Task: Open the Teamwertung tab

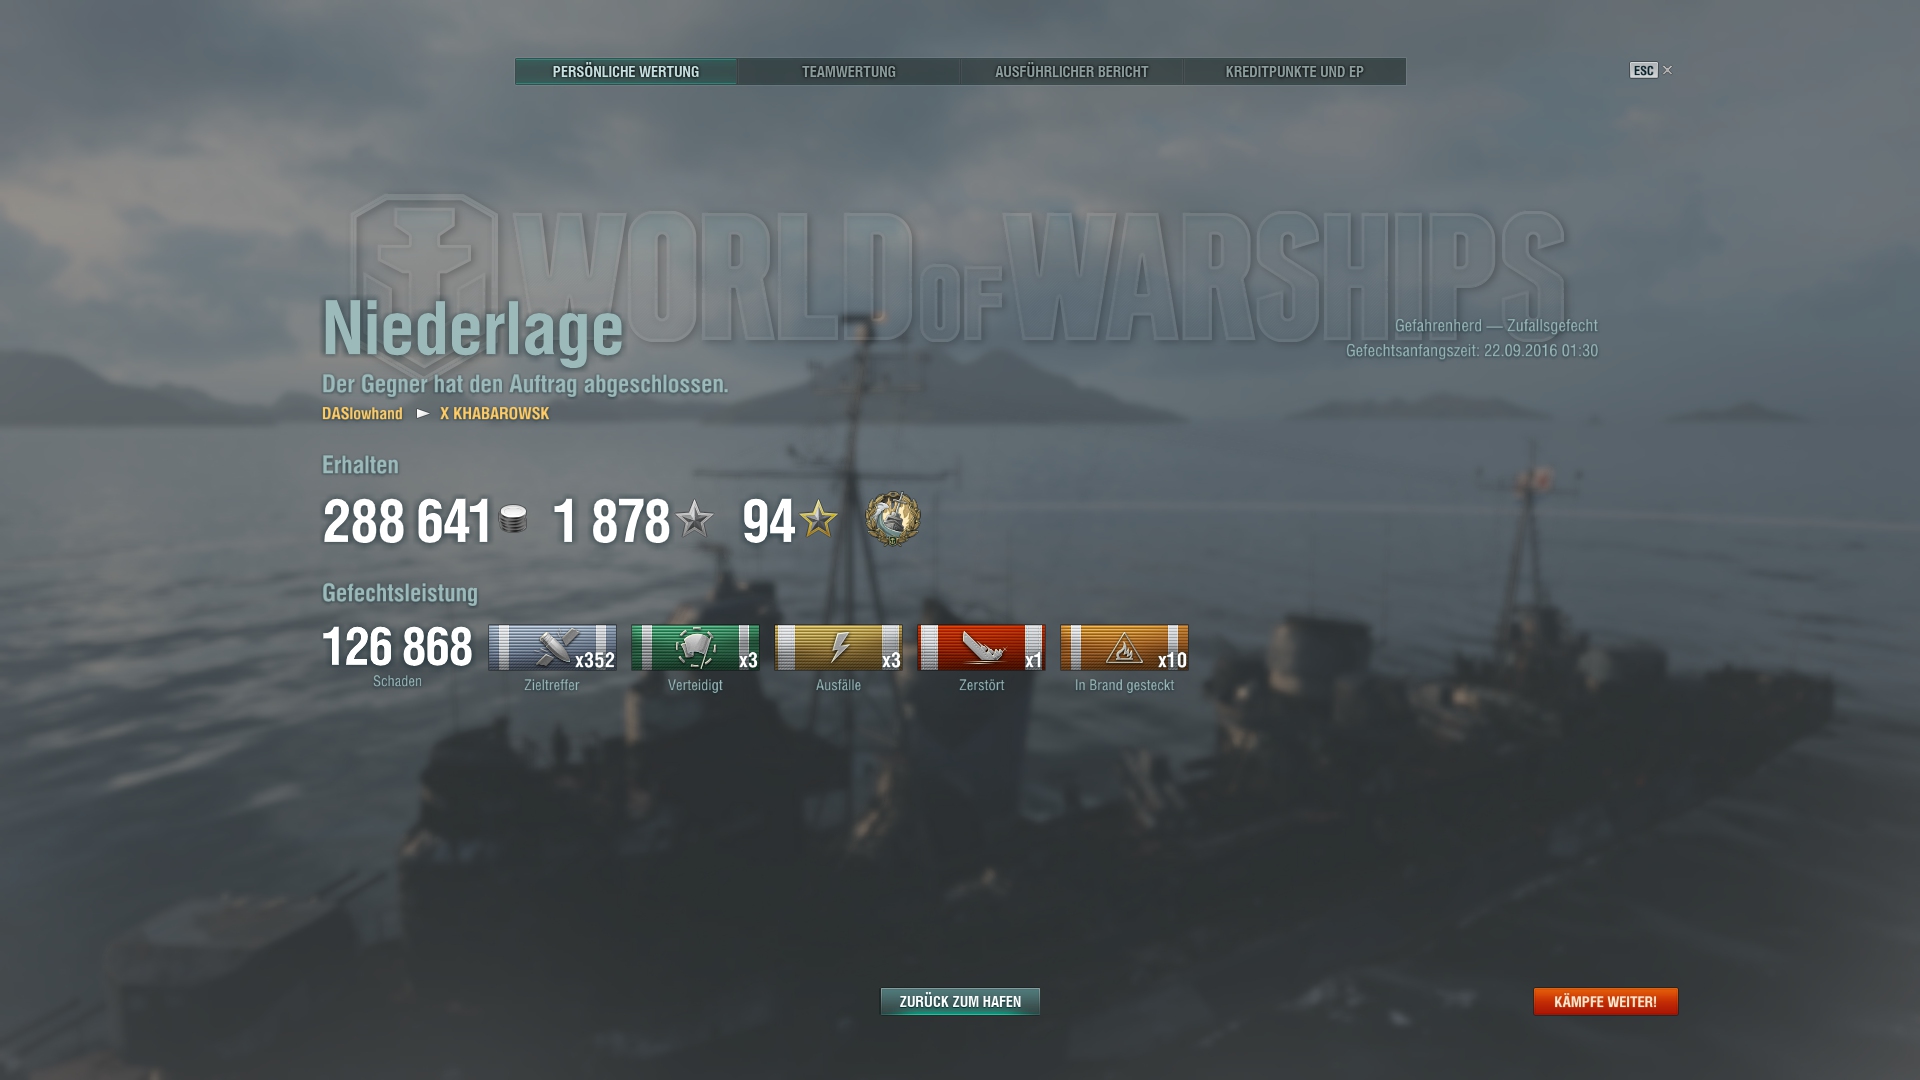Action: coord(848,71)
